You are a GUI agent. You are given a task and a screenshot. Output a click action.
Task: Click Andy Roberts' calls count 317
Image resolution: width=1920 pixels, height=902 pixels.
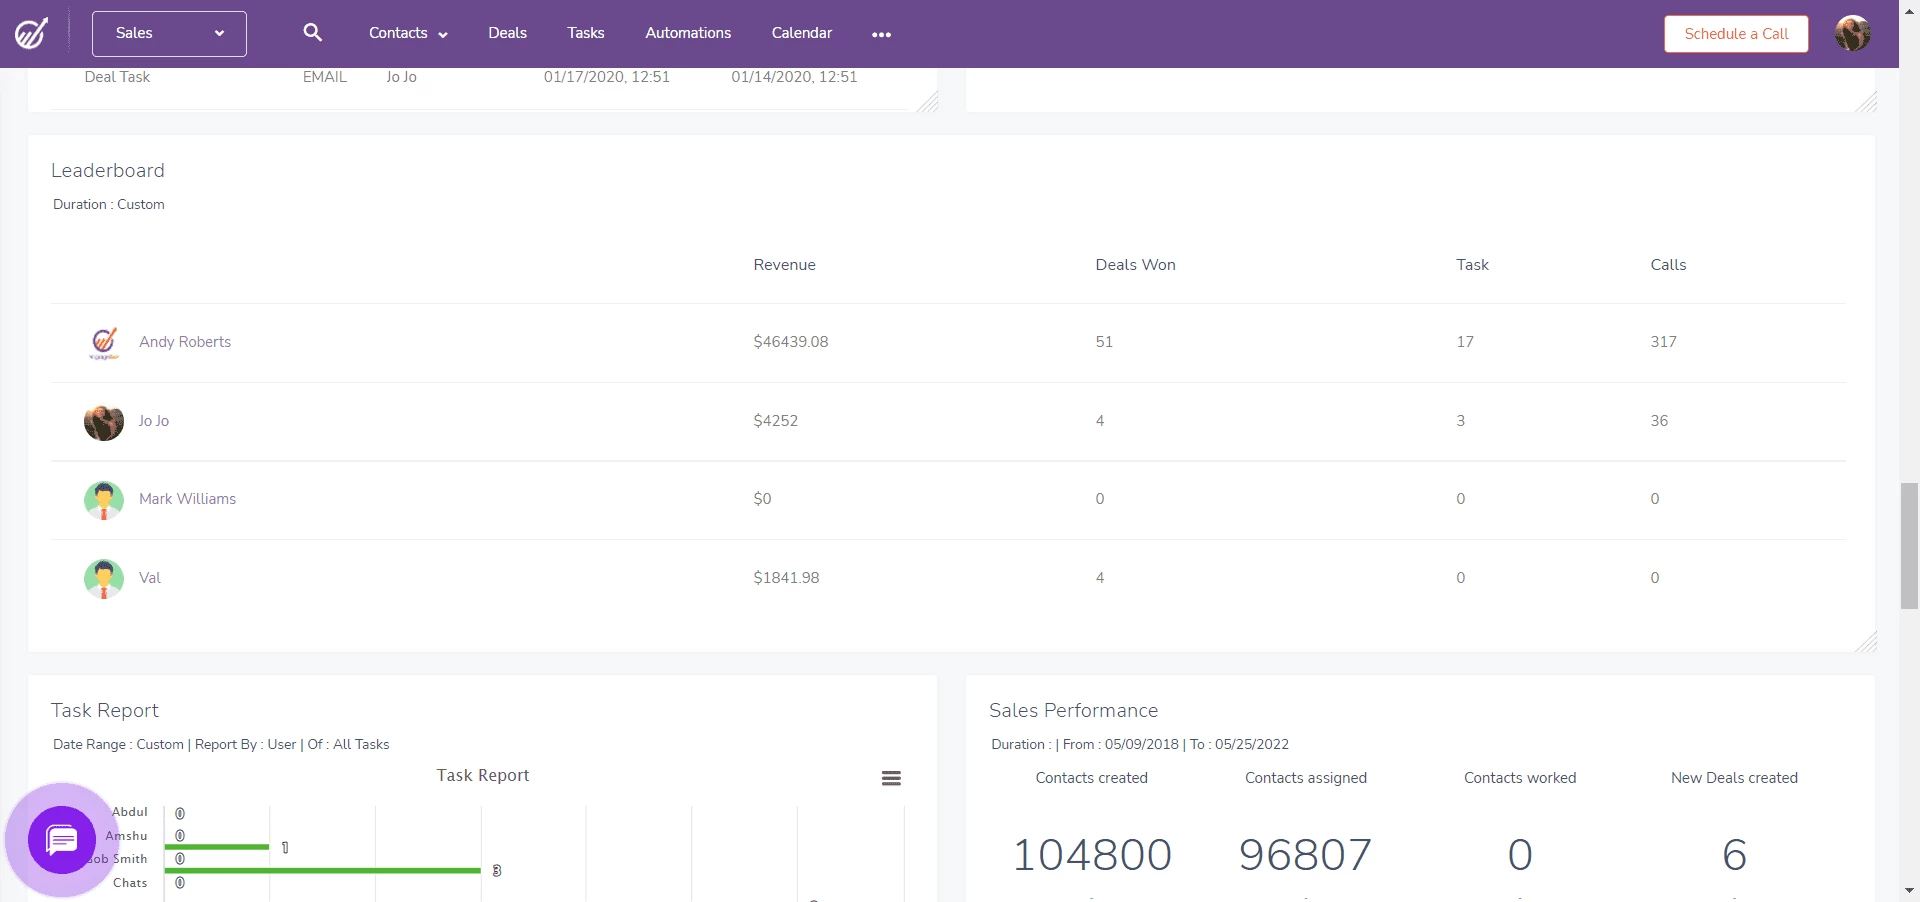tap(1663, 342)
